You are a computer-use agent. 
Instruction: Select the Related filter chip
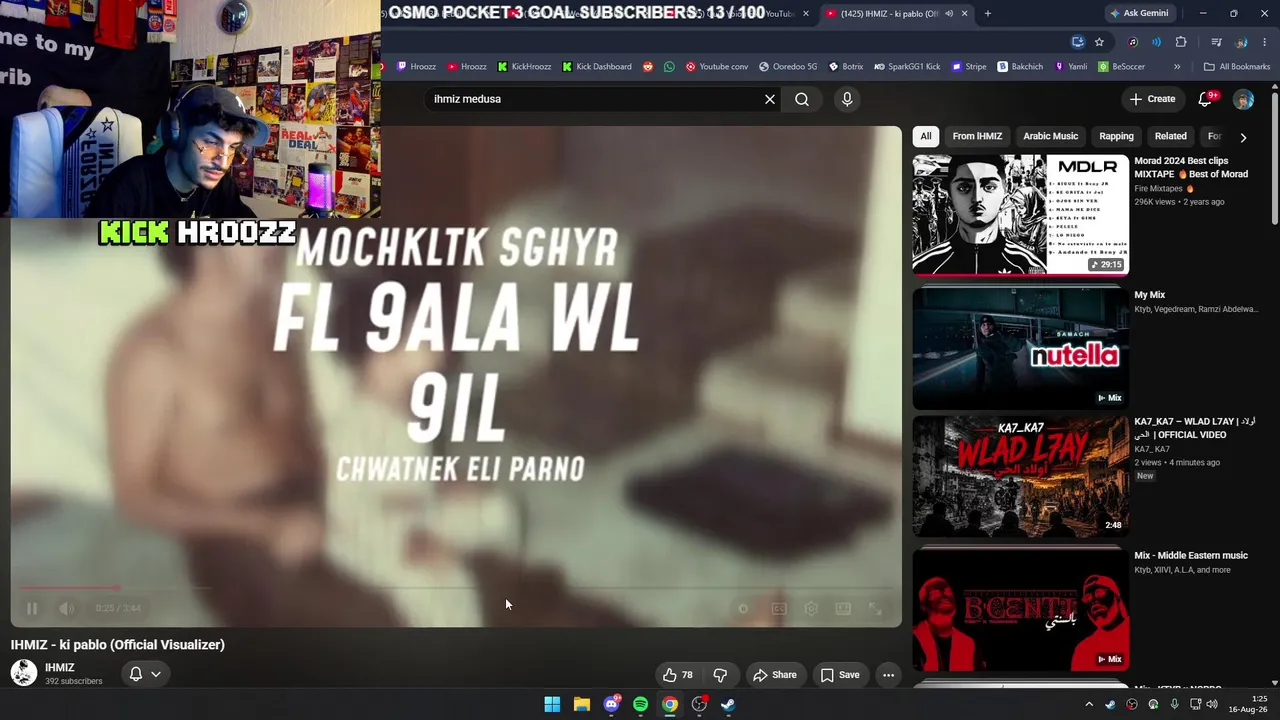click(1171, 136)
